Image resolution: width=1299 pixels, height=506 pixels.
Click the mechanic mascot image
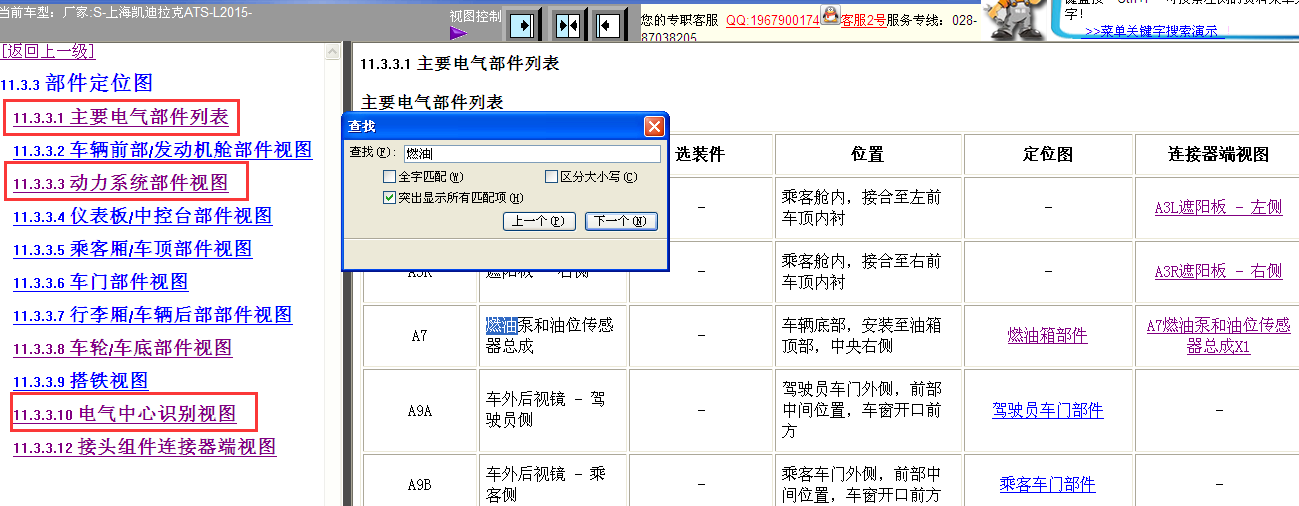point(1017,19)
